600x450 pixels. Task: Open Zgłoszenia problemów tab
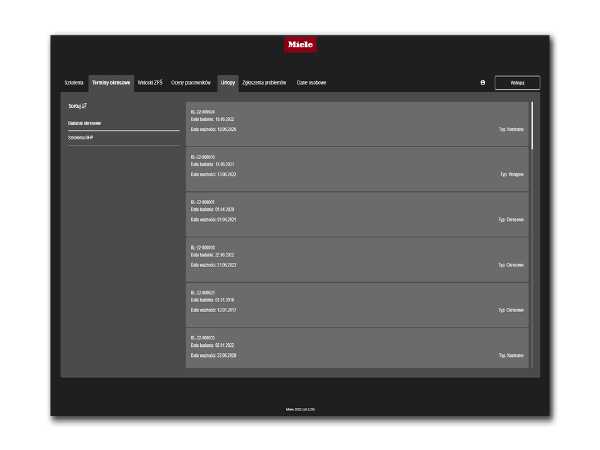pyautogui.click(x=264, y=83)
